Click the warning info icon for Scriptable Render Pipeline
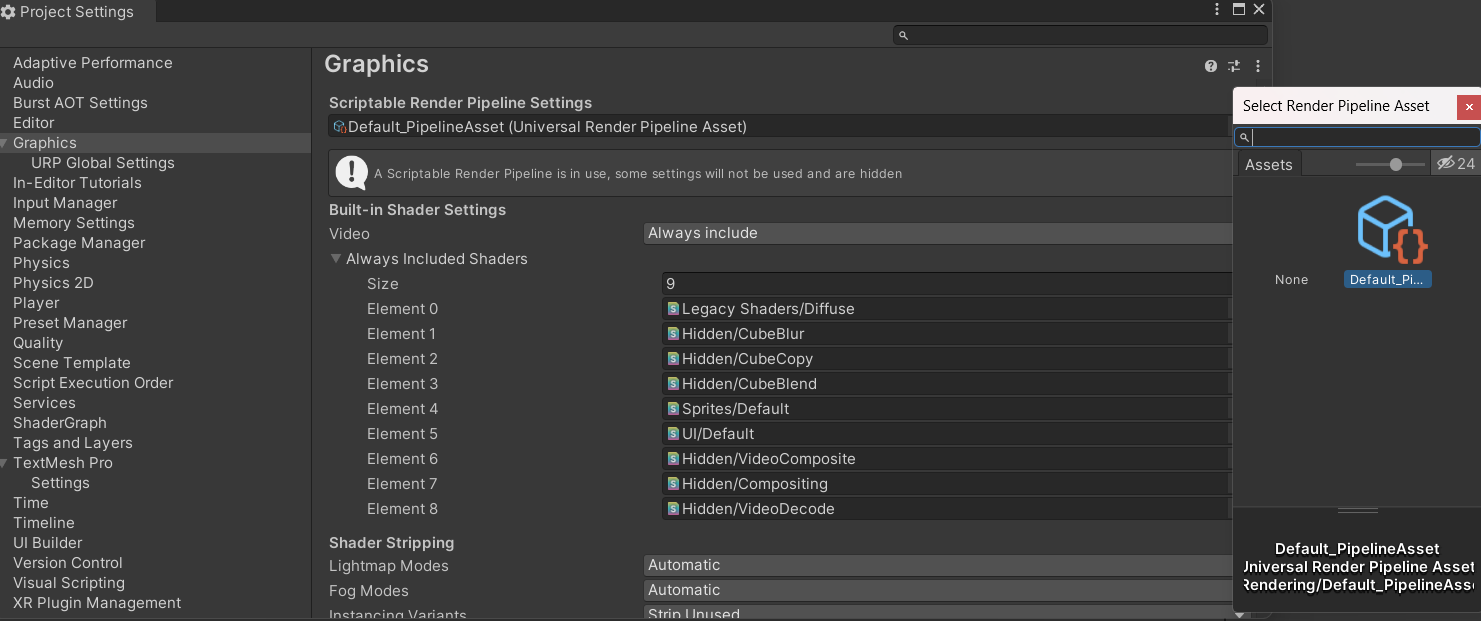 [x=351, y=172]
